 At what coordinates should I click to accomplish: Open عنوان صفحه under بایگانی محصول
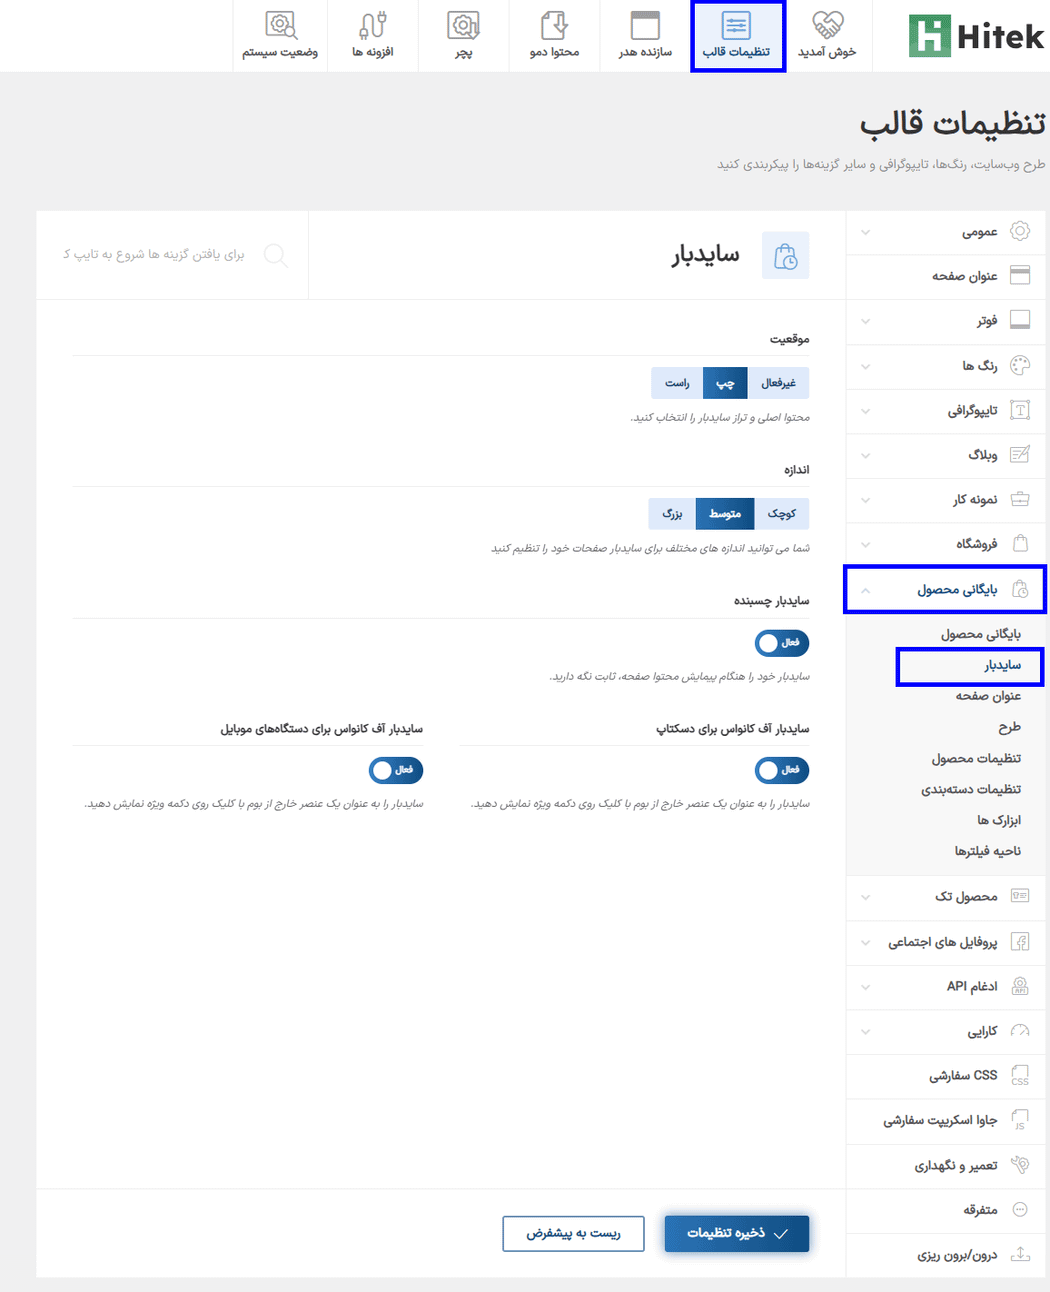987,696
